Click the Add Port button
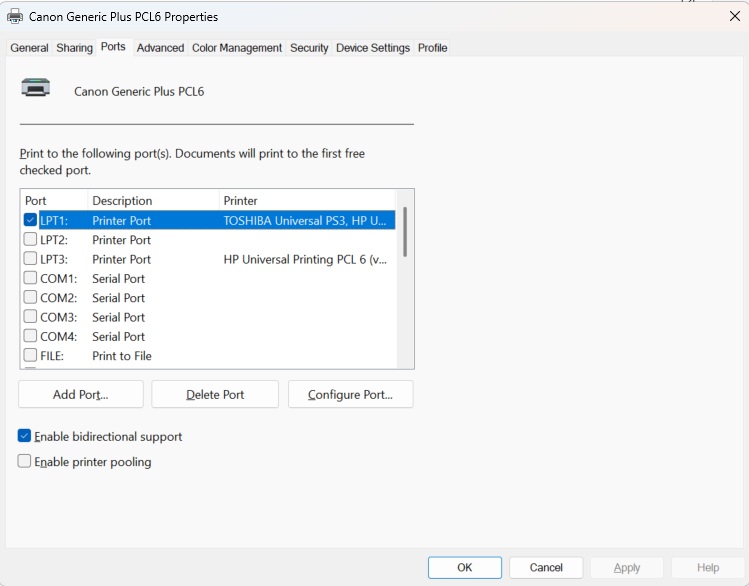The width and height of the screenshot is (749, 586). (81, 395)
